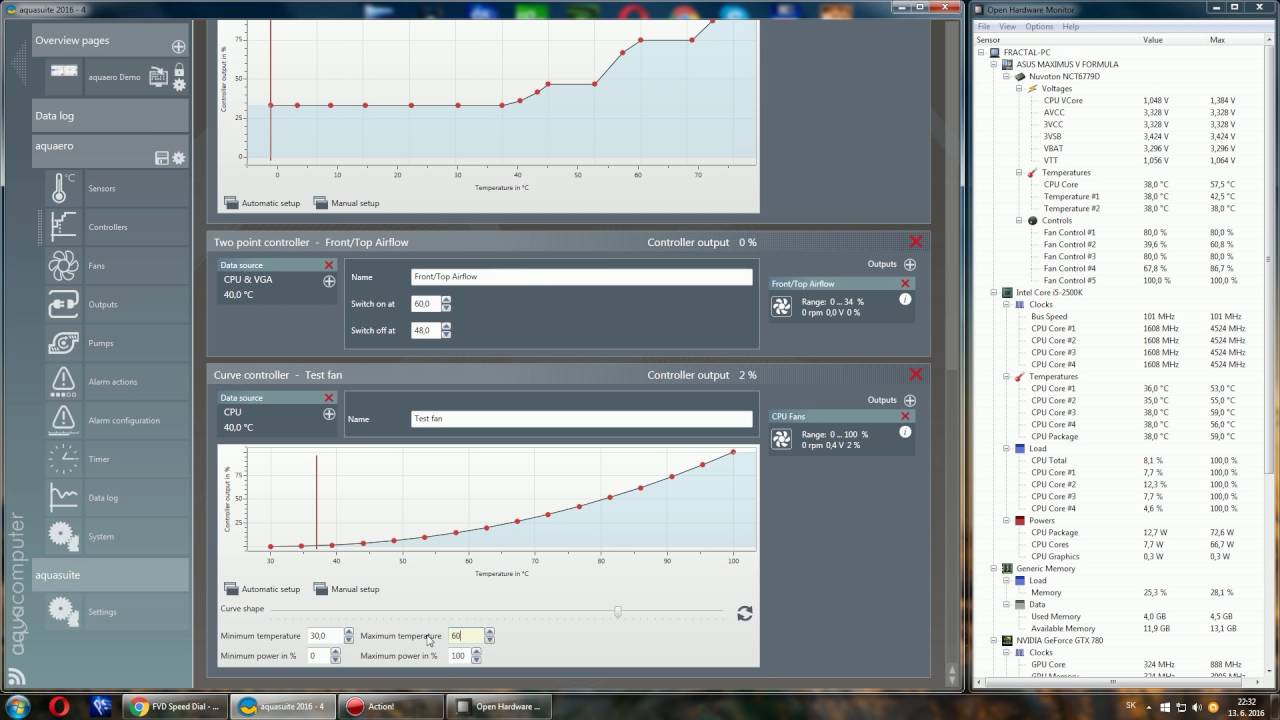Click Automatic setup under Test fan curve
Viewport: 1280px width, 720px height.
pyautogui.click(x=262, y=589)
